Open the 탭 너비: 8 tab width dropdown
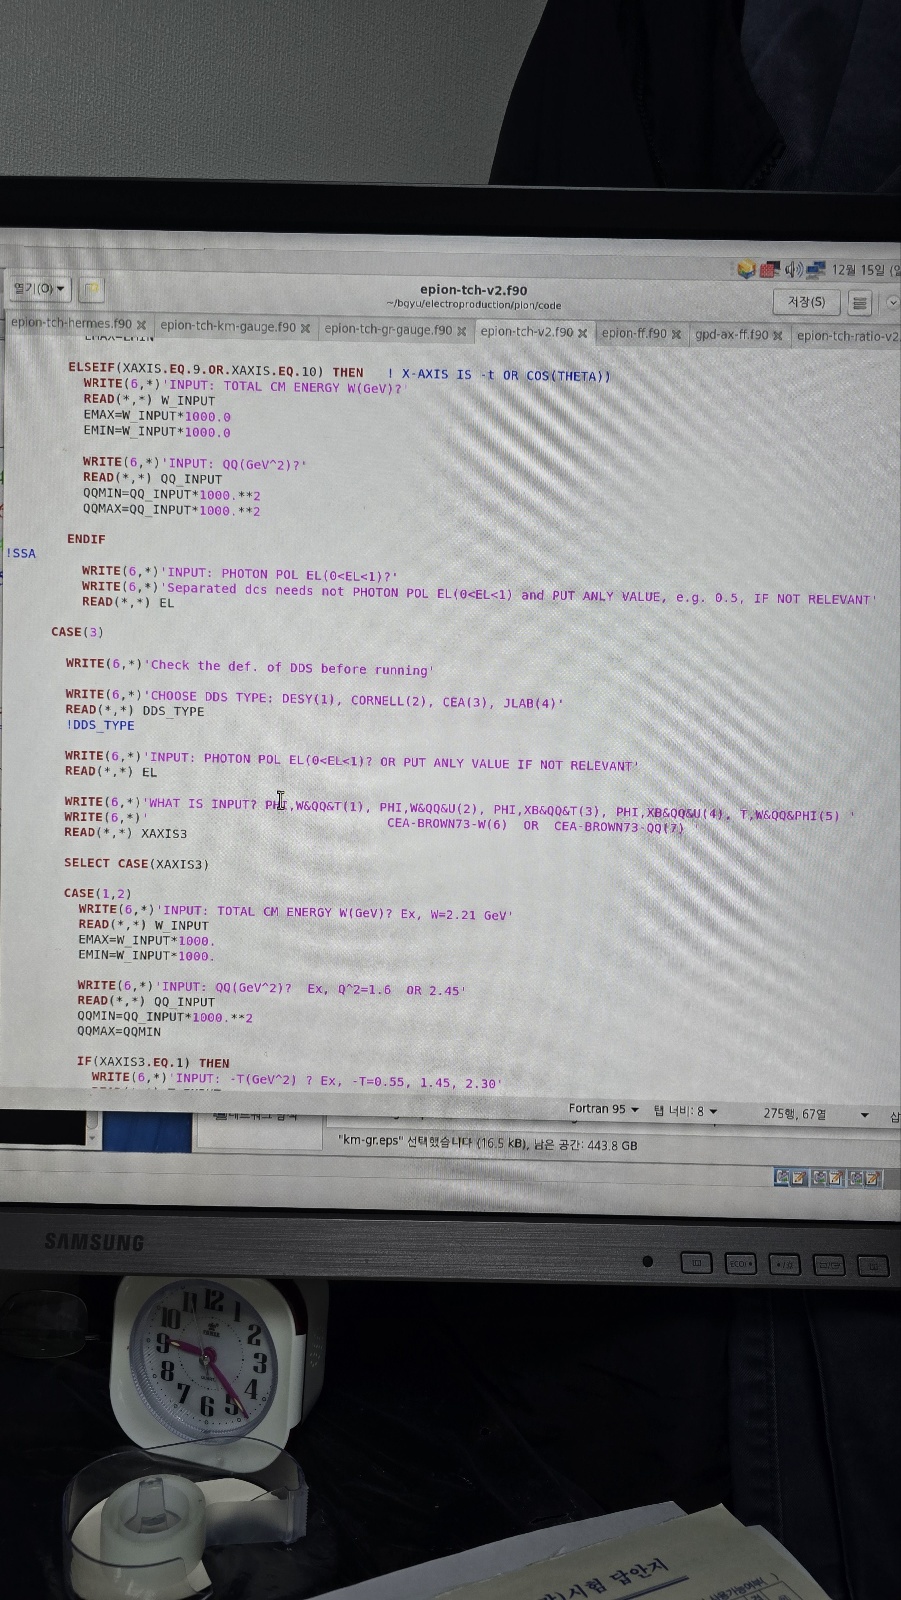The width and height of the screenshot is (901, 1600). point(686,1111)
